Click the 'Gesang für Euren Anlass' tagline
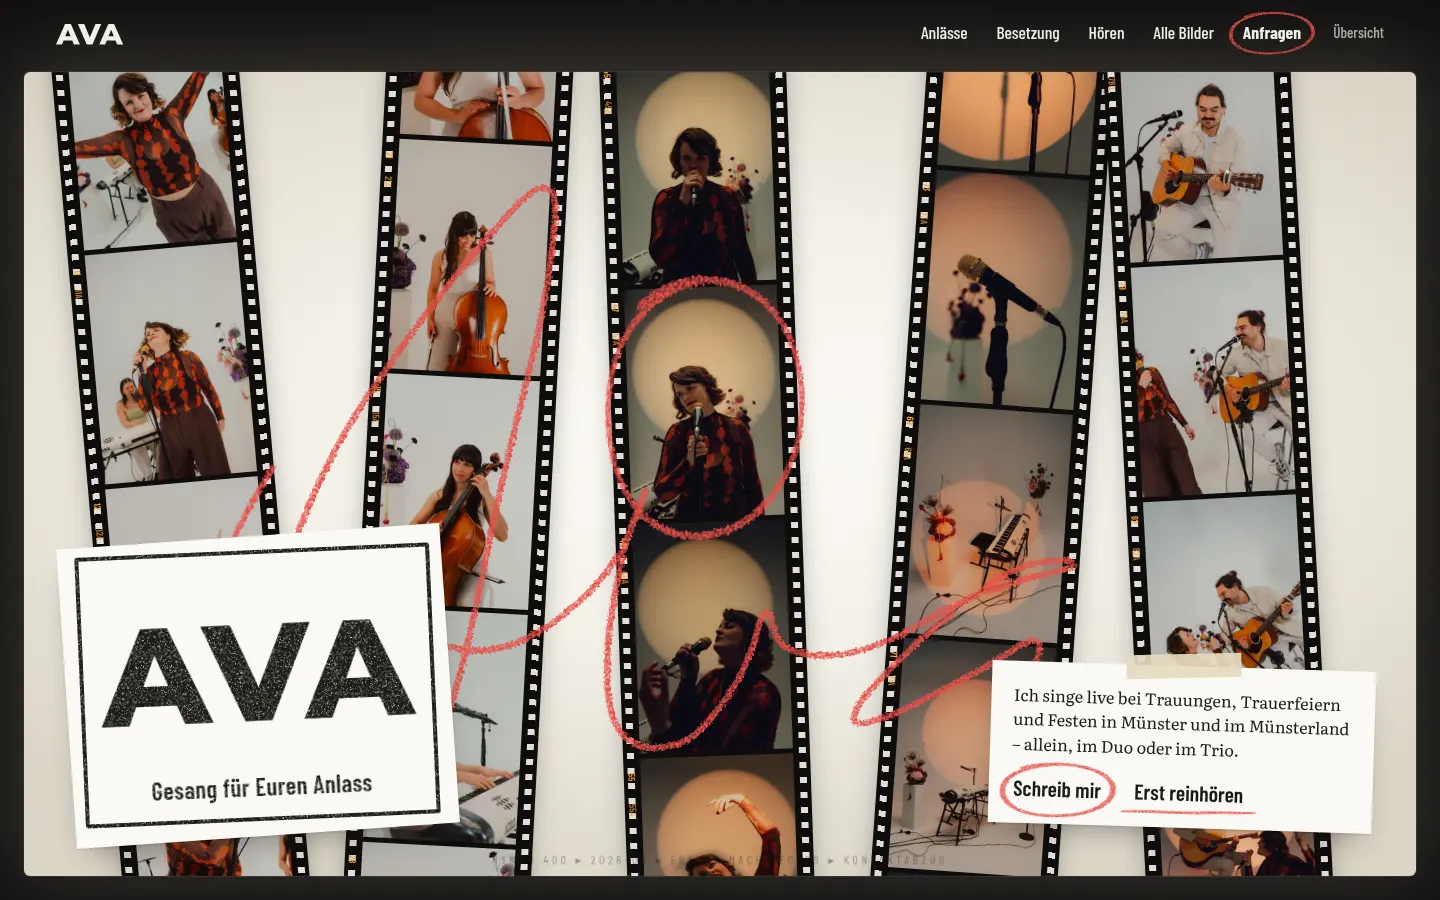Viewport: 1440px width, 900px height. pos(261,788)
